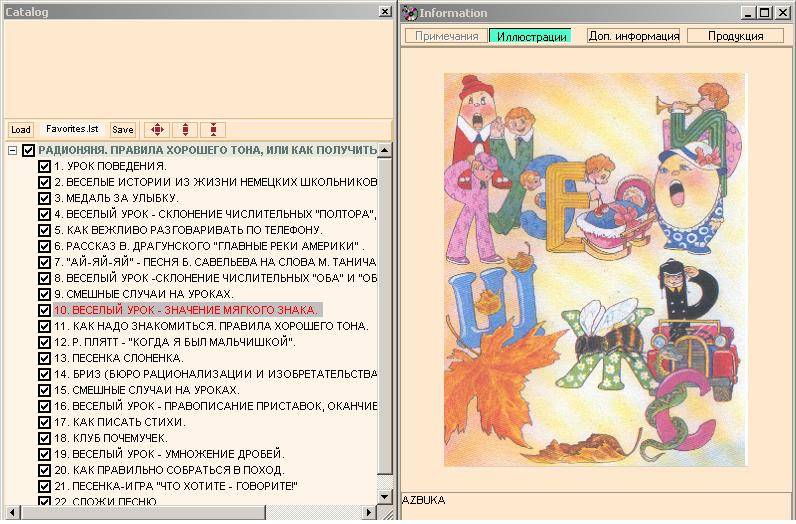The height and width of the screenshot is (524, 796).
Task: Select track 7 АЙ-ЯЙ-ЯЙ песня
Action: click(215, 262)
